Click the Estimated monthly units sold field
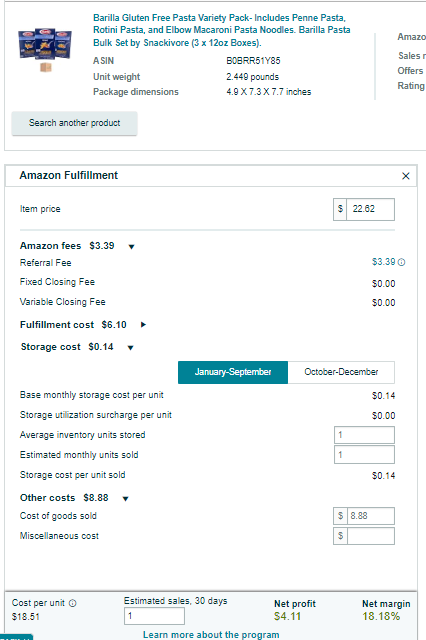Viewport: 426px width, 640px height. point(364,455)
